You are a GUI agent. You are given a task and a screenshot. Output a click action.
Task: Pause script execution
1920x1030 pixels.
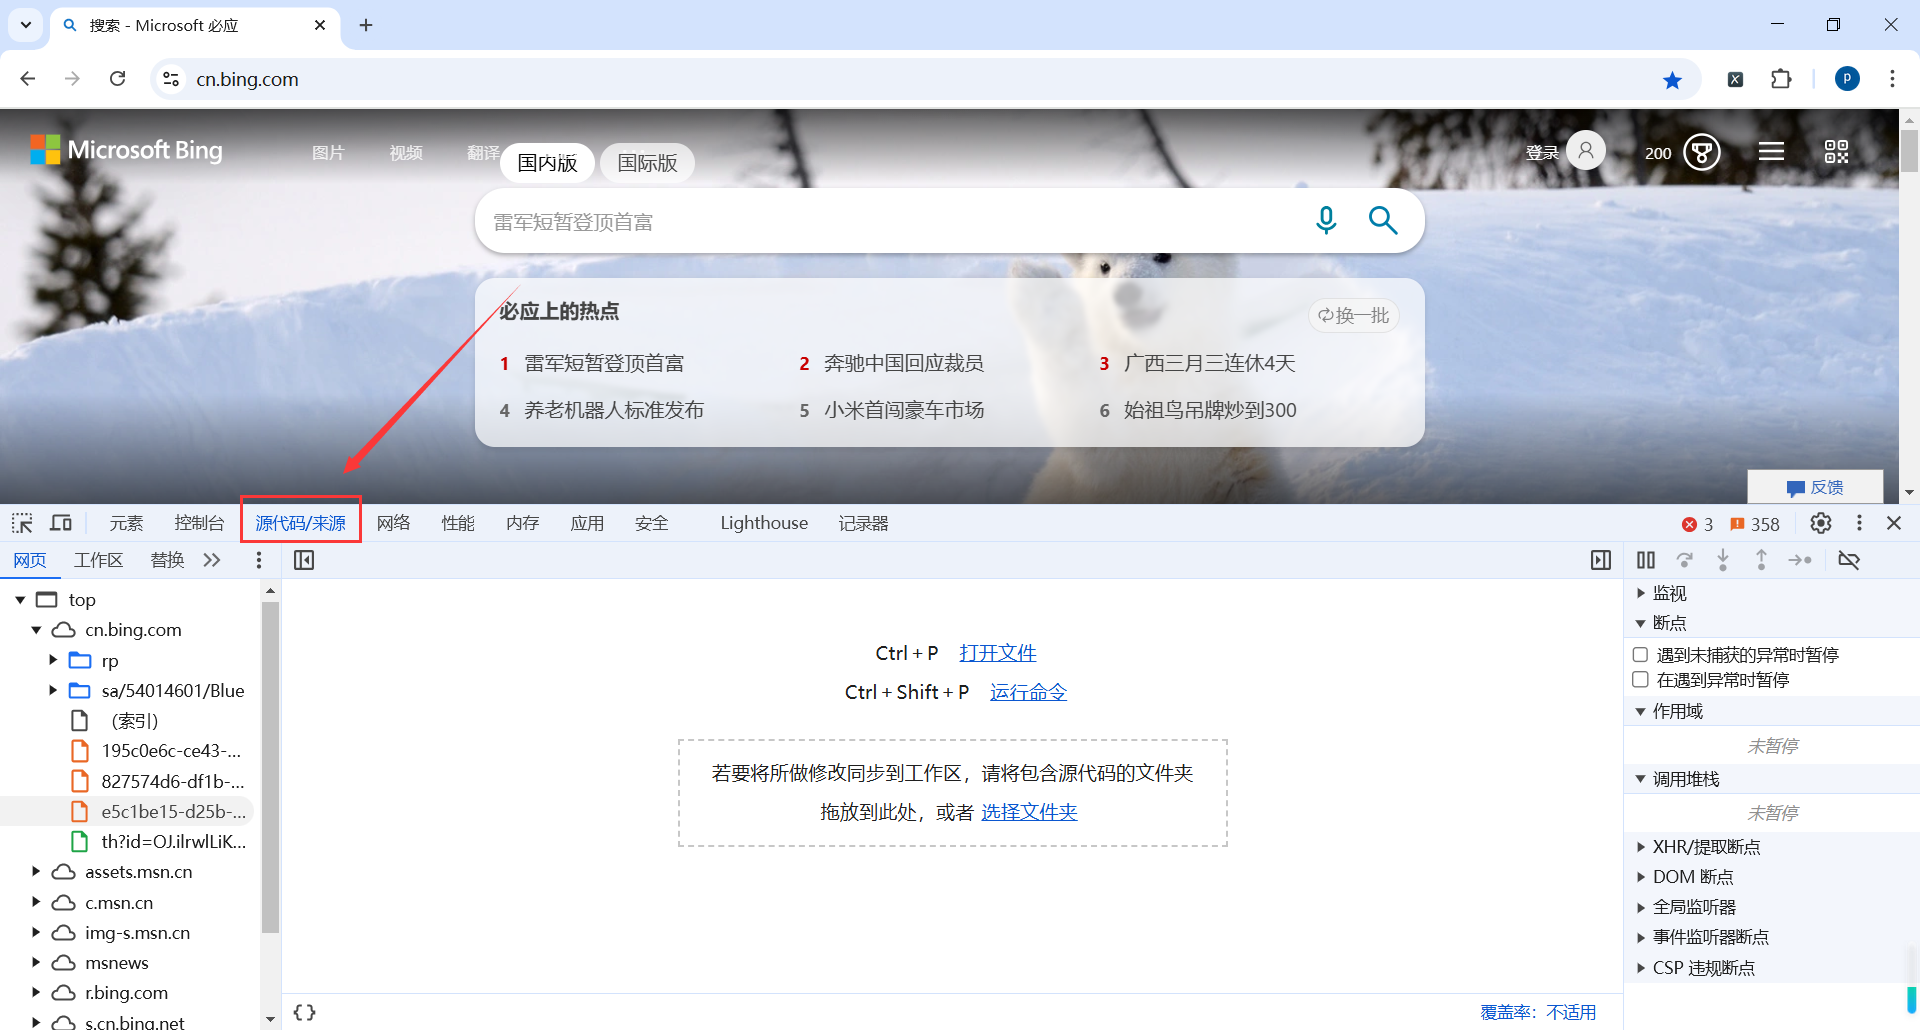click(x=1646, y=560)
